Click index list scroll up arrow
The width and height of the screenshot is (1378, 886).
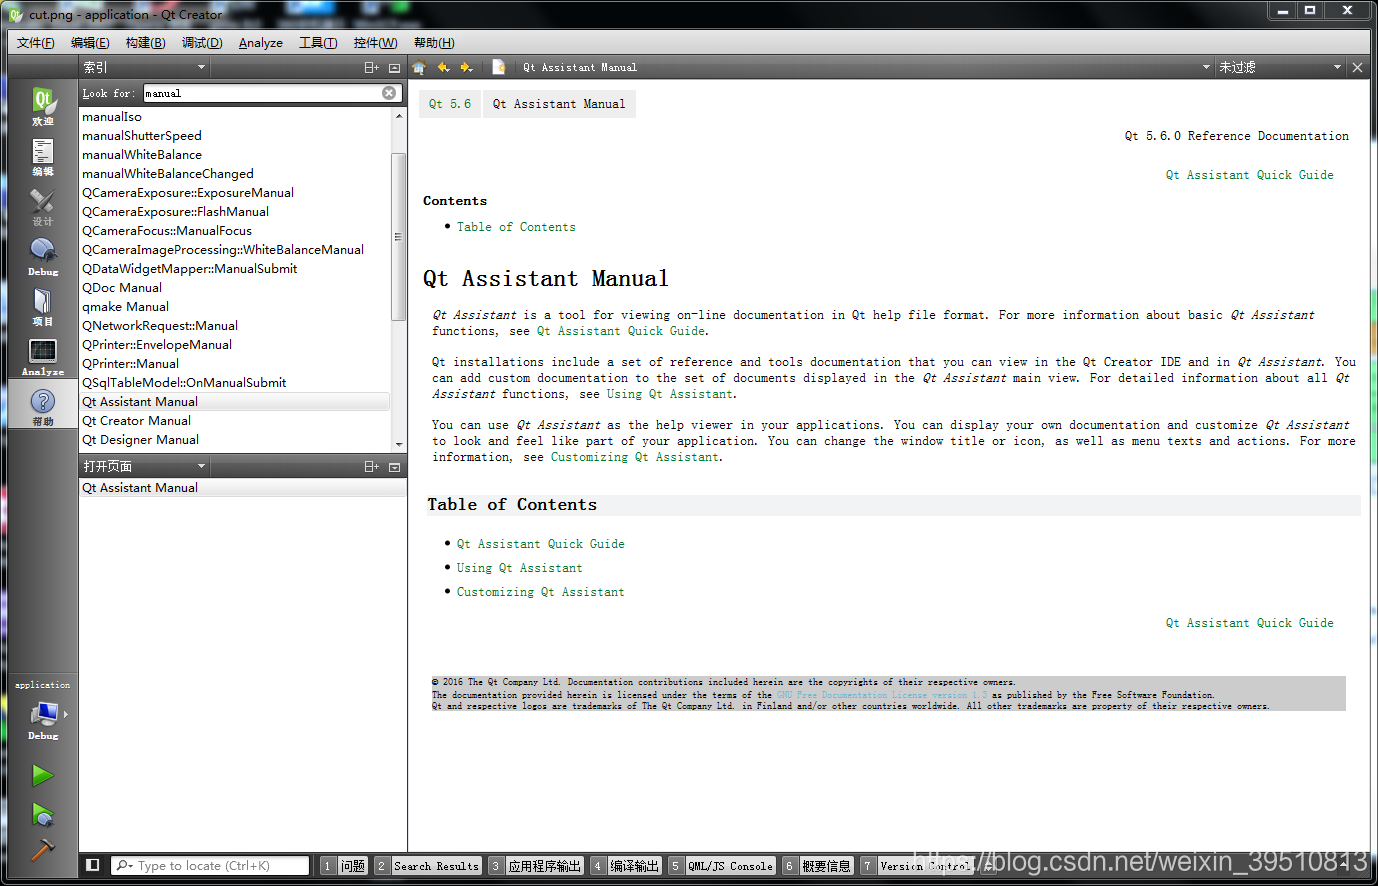coord(399,116)
